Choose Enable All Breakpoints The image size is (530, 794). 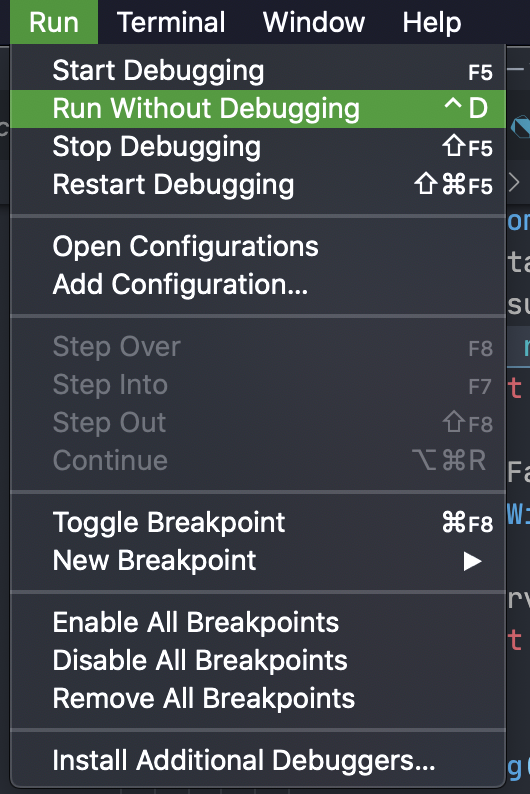(258, 622)
